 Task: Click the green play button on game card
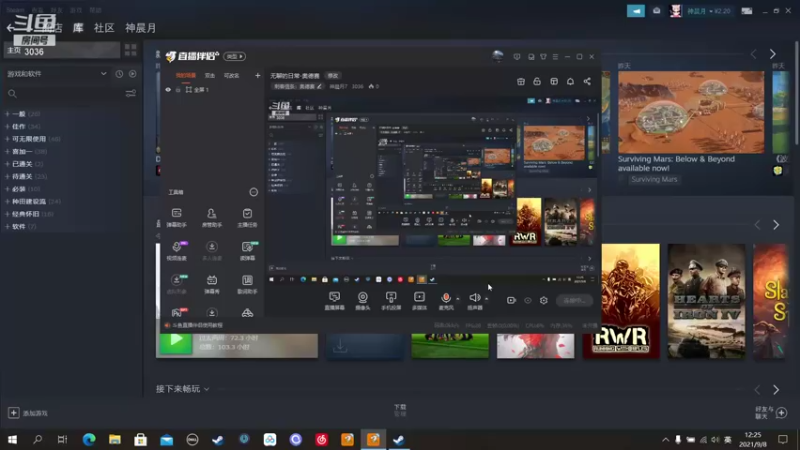[176, 341]
